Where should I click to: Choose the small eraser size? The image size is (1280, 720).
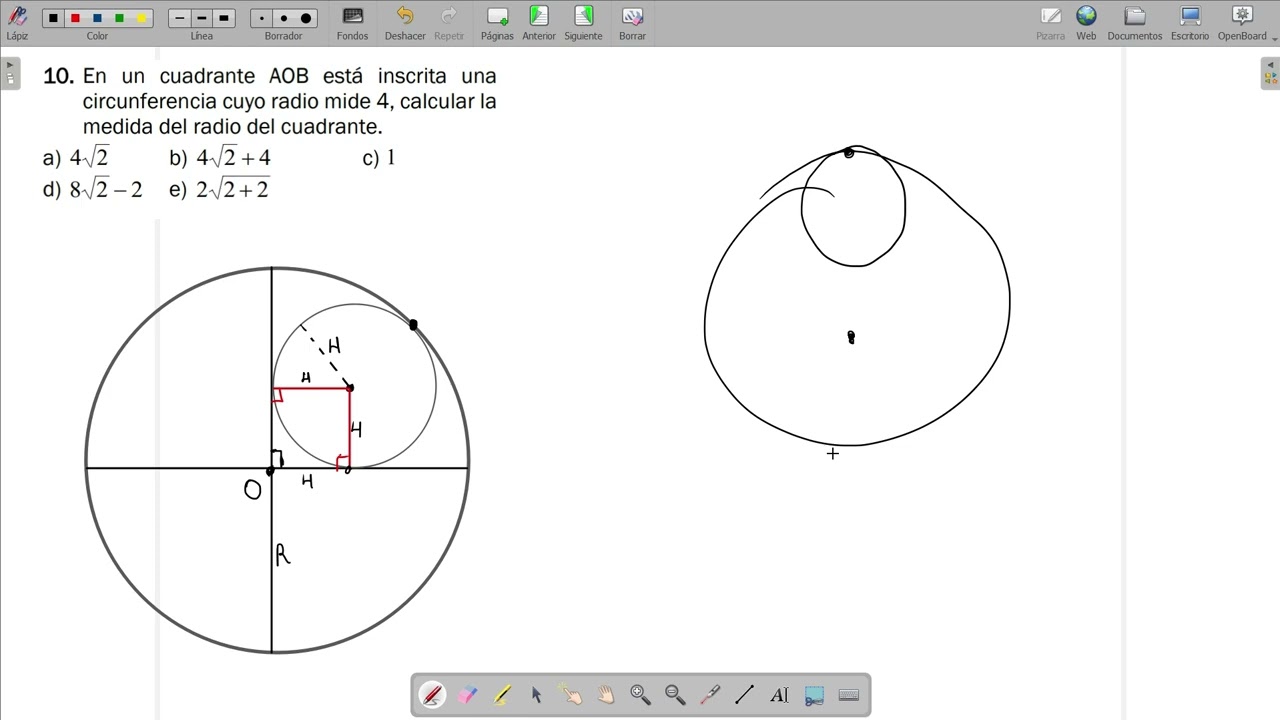[262, 18]
